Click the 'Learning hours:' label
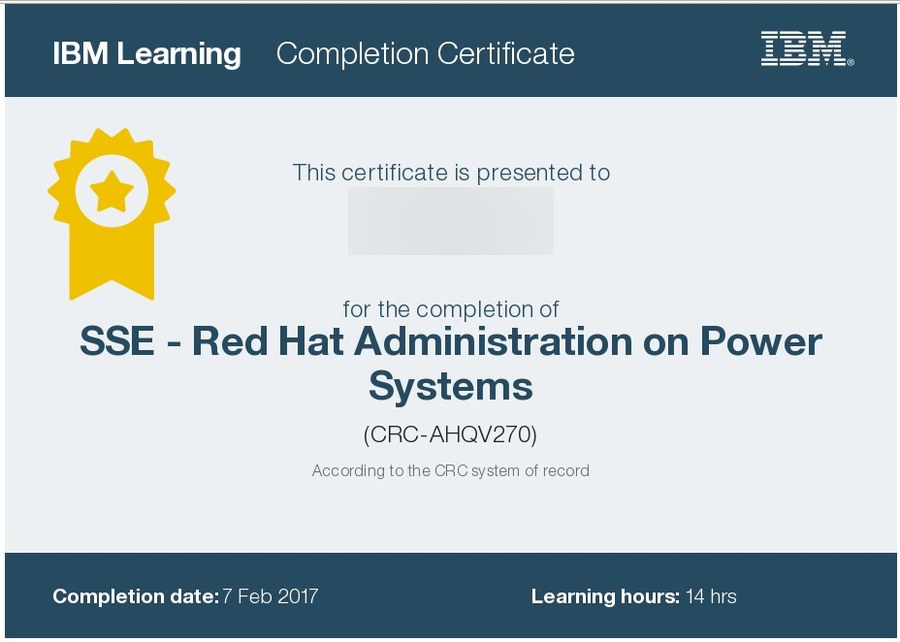 point(606,596)
